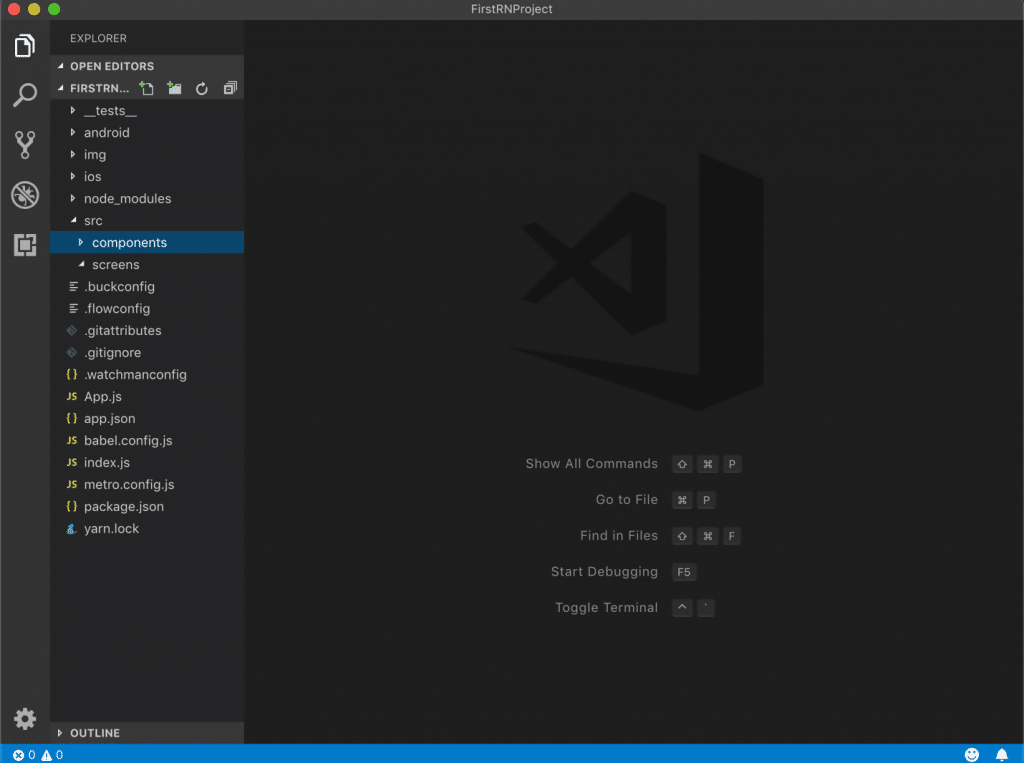Expand the android folder
The height and width of the screenshot is (763, 1024).
pos(106,133)
